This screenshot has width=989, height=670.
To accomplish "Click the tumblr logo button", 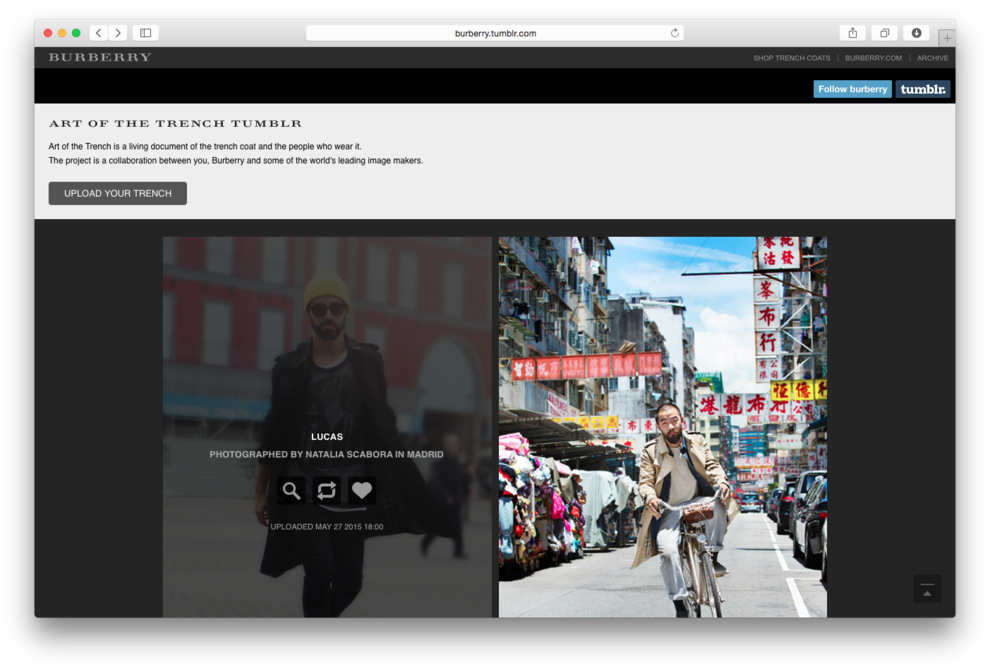I will [x=922, y=89].
